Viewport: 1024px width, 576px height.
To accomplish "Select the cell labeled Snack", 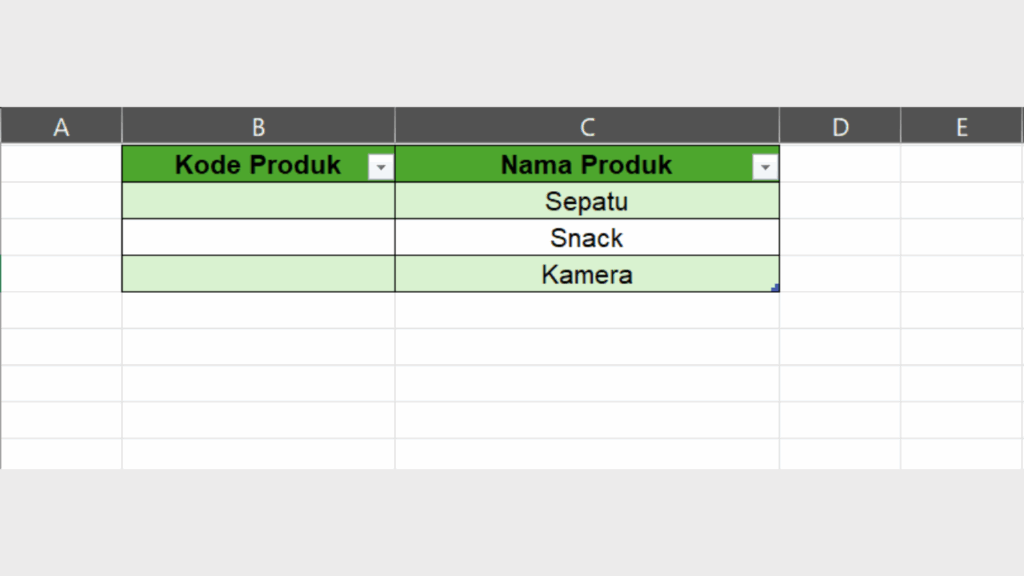I will pyautogui.click(x=587, y=237).
